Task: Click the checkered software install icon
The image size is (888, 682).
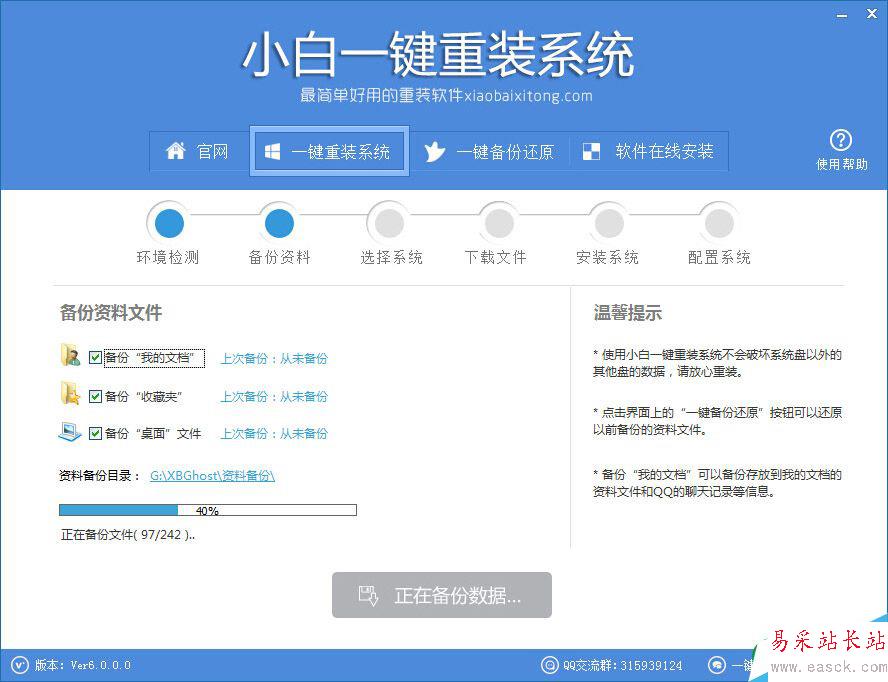Action: coord(591,151)
